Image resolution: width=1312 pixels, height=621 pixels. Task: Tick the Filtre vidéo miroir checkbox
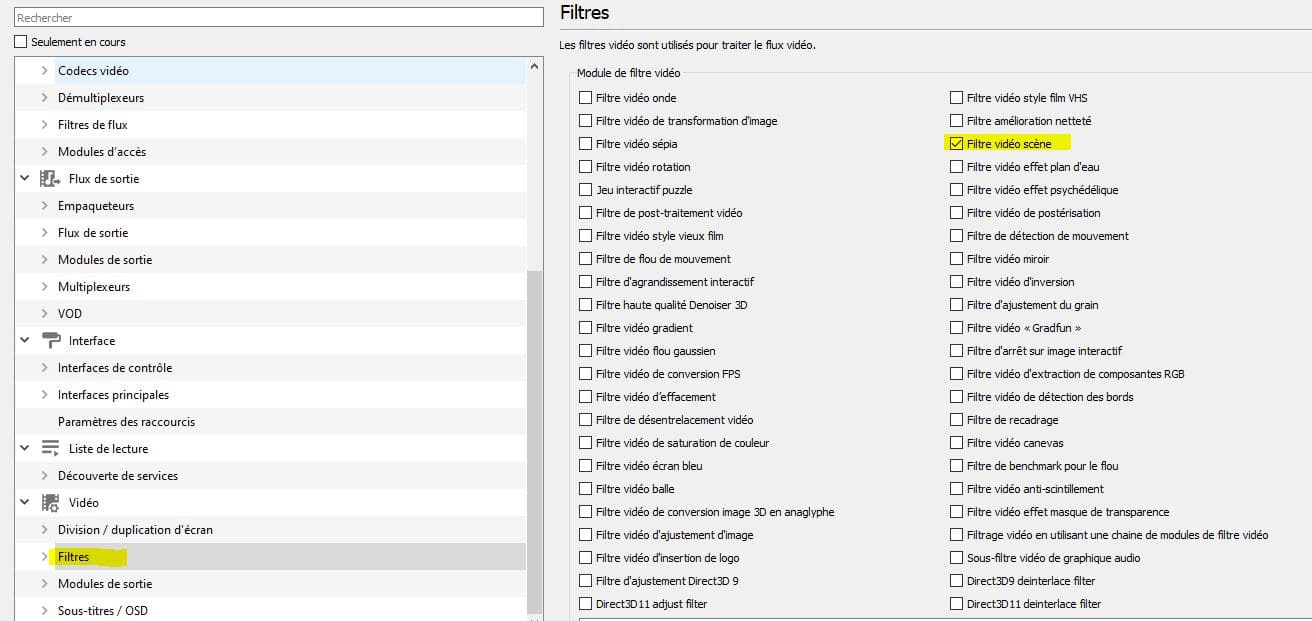point(957,259)
